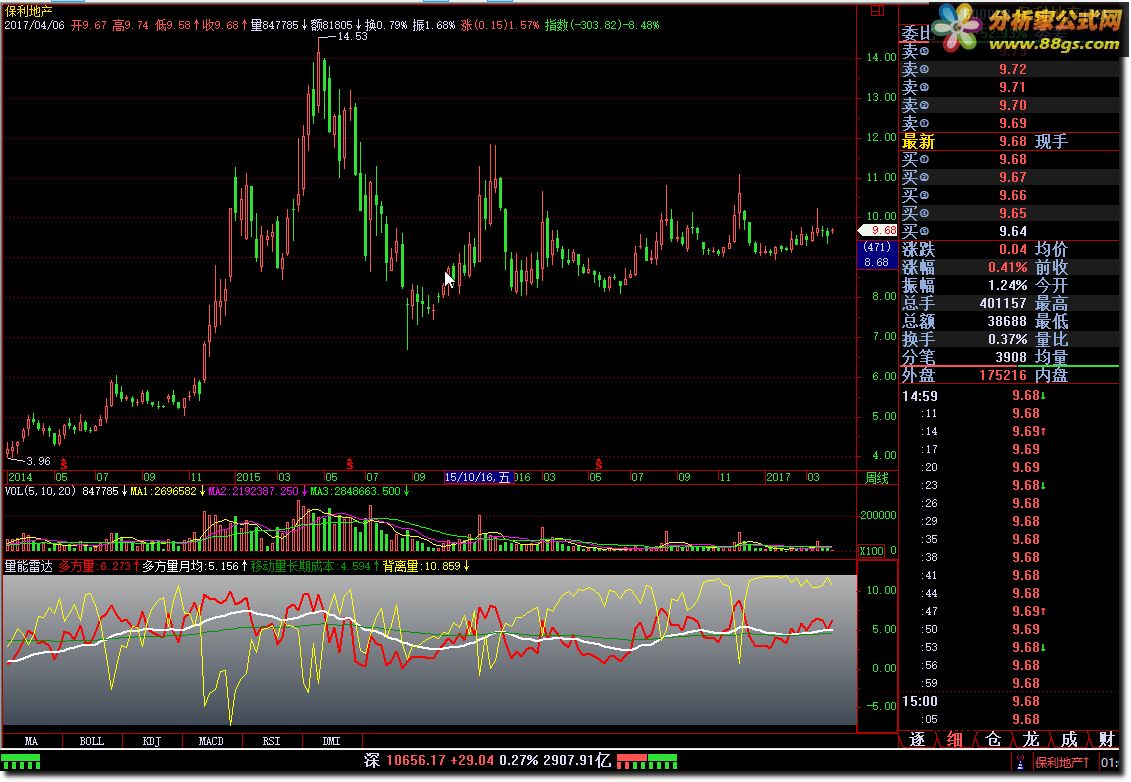Click the 量能雷达 indicator title
Image resolution: width=1131 pixels, height=782 pixels.
pos(29,566)
